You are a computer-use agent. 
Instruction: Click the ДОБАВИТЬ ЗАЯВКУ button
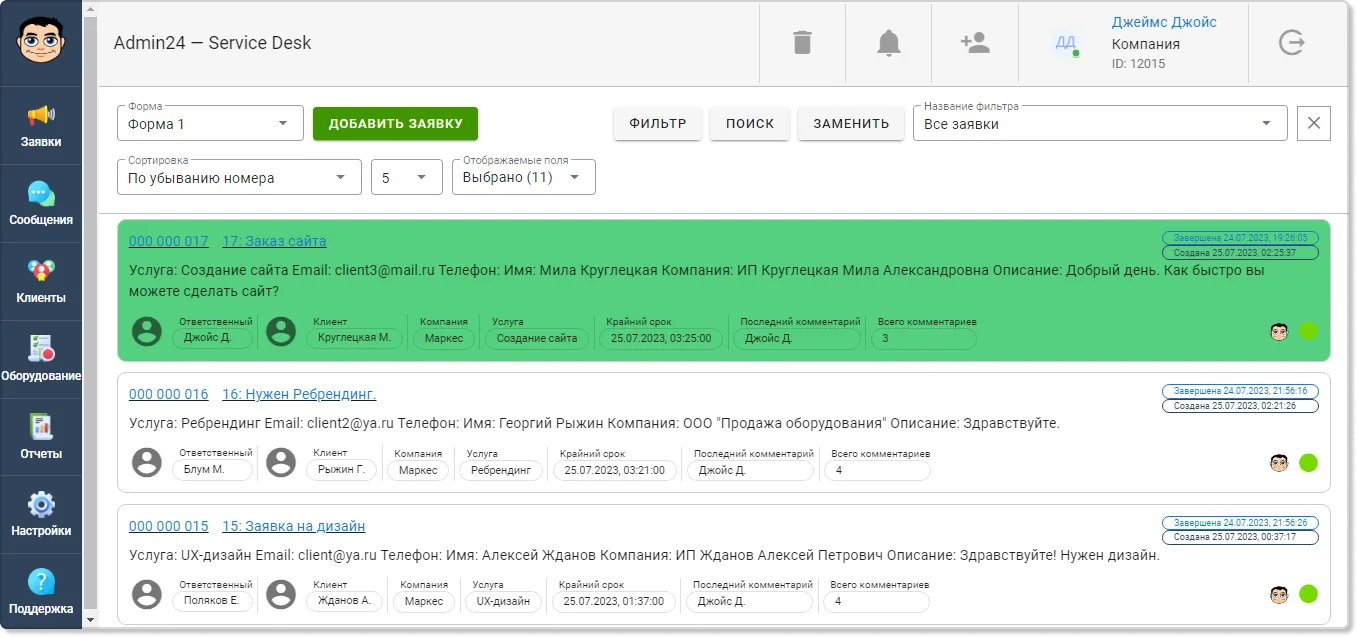click(x=395, y=124)
